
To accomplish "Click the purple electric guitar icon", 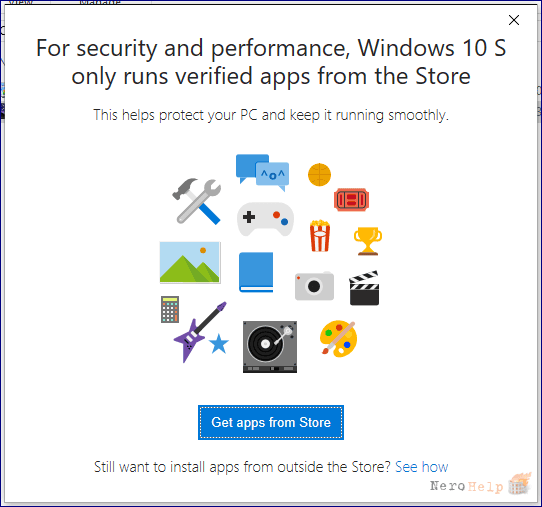I will pyautogui.click(x=200, y=332).
